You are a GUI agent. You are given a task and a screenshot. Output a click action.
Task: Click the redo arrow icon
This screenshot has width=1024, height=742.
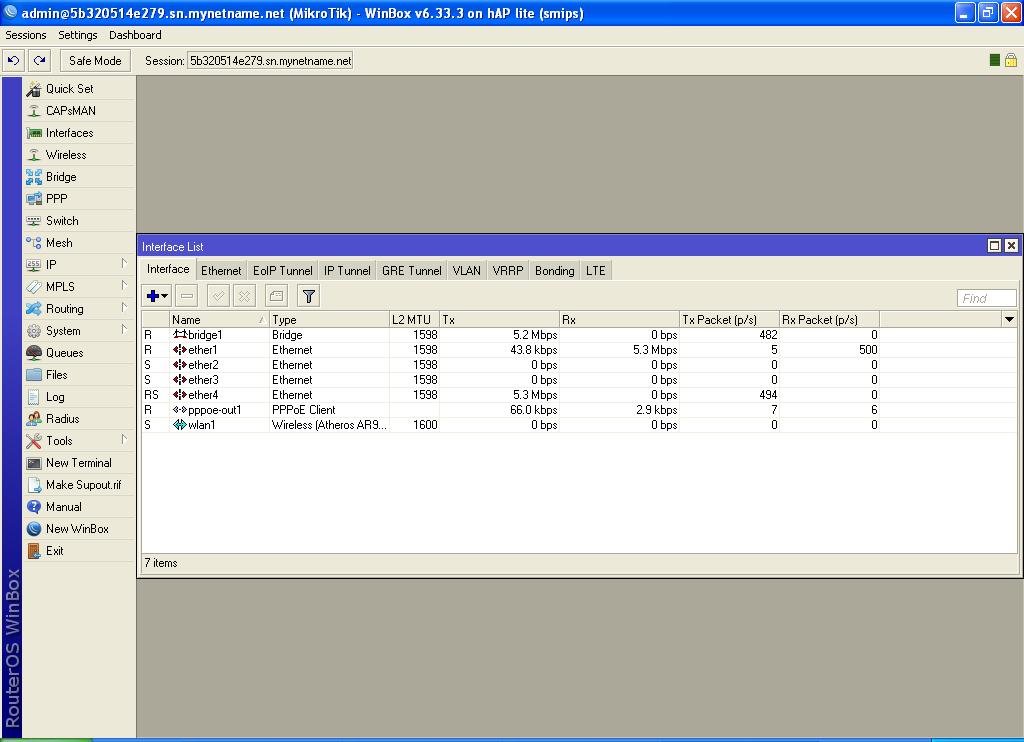coord(39,60)
